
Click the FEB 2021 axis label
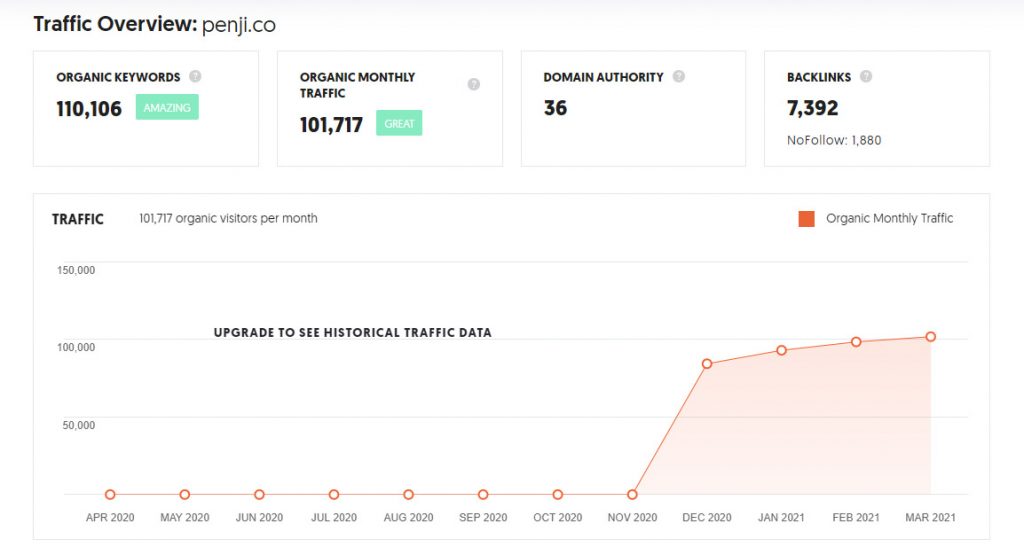click(x=856, y=517)
